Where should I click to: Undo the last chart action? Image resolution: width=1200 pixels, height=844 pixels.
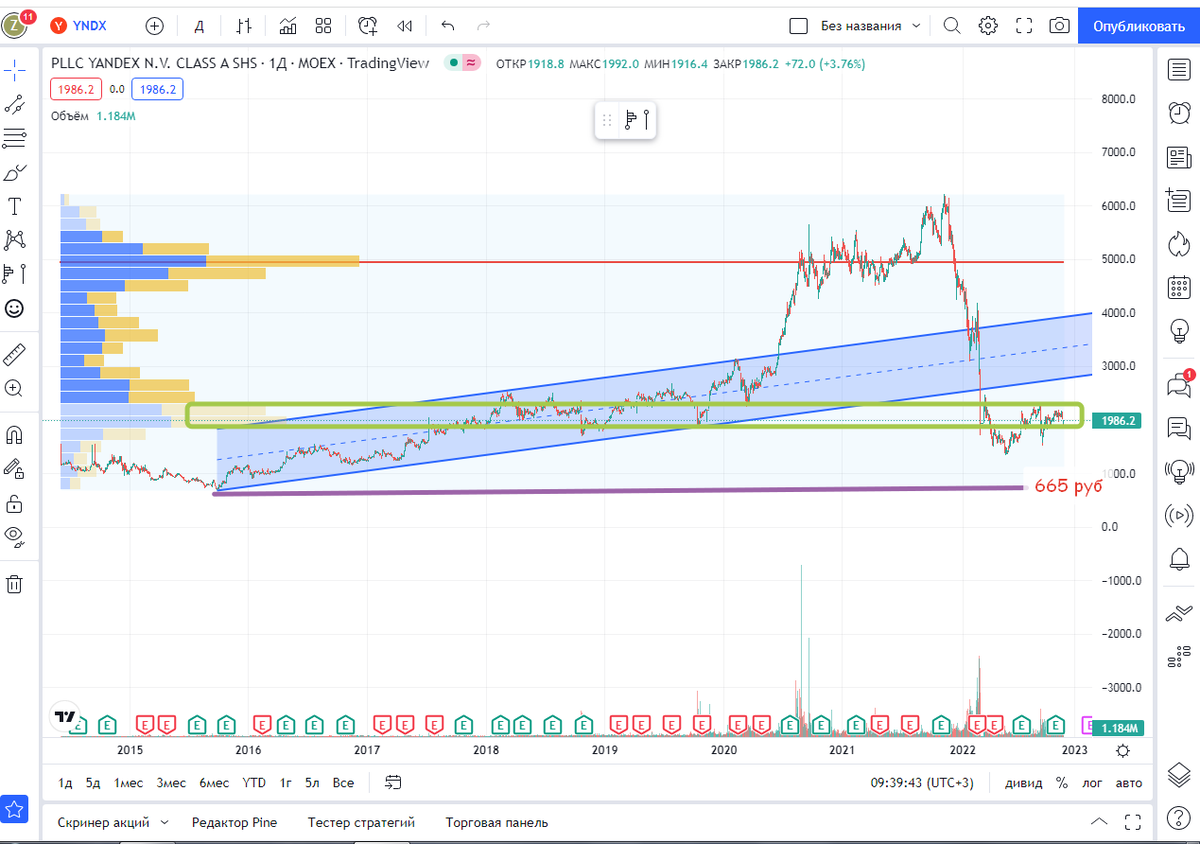447,25
